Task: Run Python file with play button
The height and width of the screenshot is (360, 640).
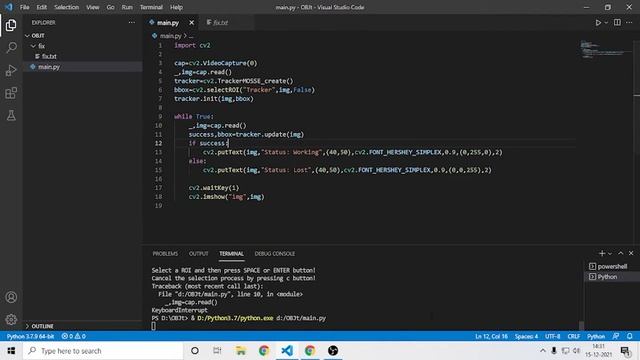Action: coord(598,23)
